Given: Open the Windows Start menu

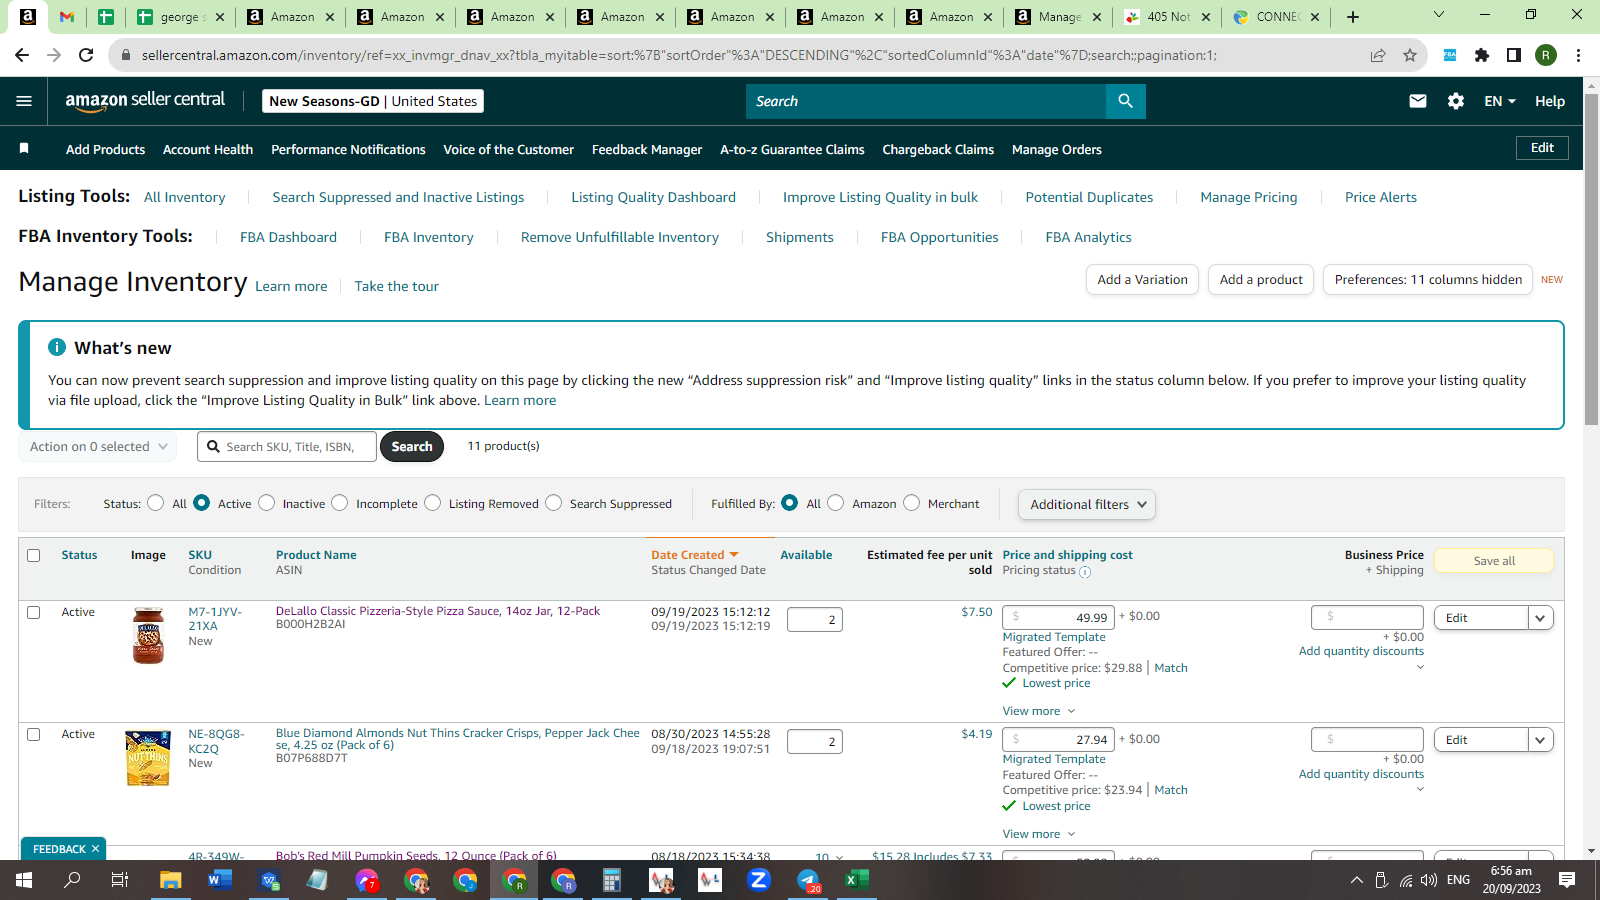Looking at the screenshot, I should [x=24, y=880].
